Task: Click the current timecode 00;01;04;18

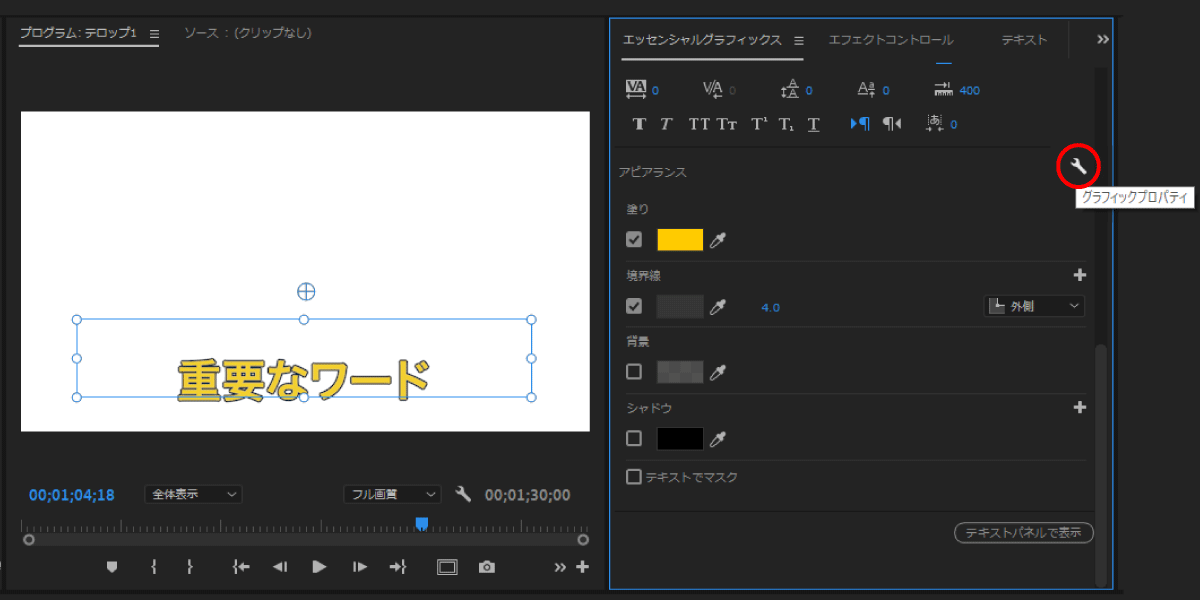Action: [71, 495]
